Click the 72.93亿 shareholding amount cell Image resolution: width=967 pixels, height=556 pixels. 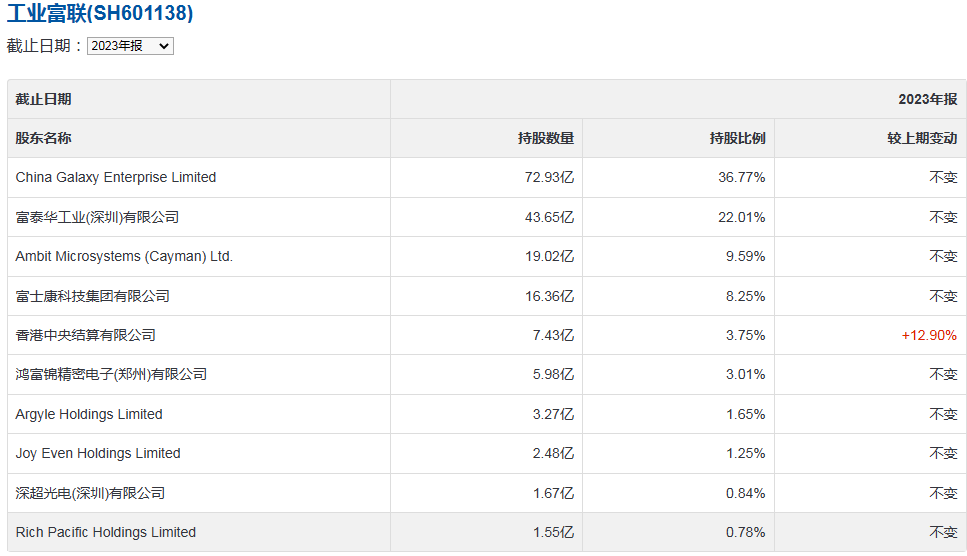coord(552,177)
